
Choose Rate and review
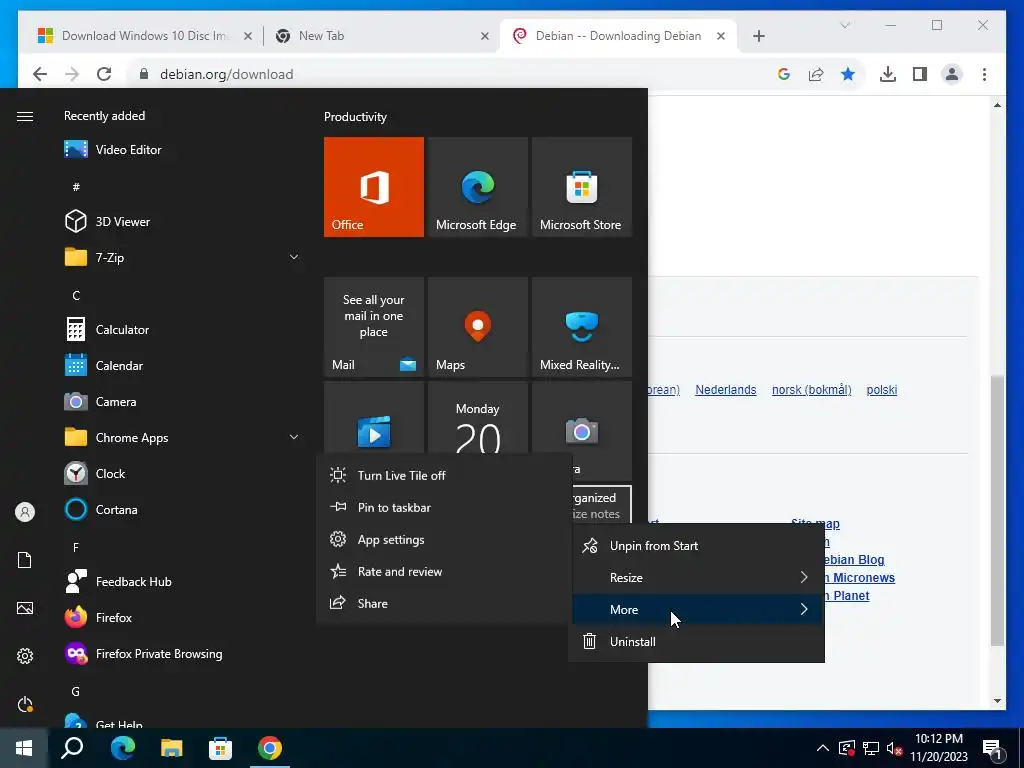(x=444, y=571)
